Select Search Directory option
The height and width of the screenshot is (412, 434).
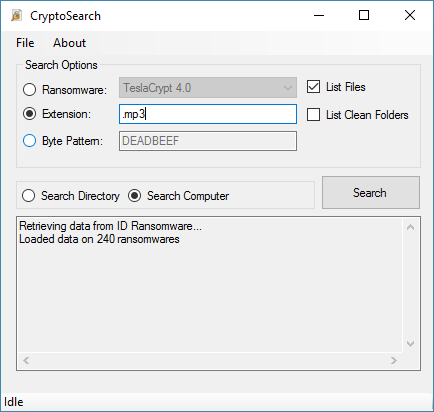coord(28,196)
